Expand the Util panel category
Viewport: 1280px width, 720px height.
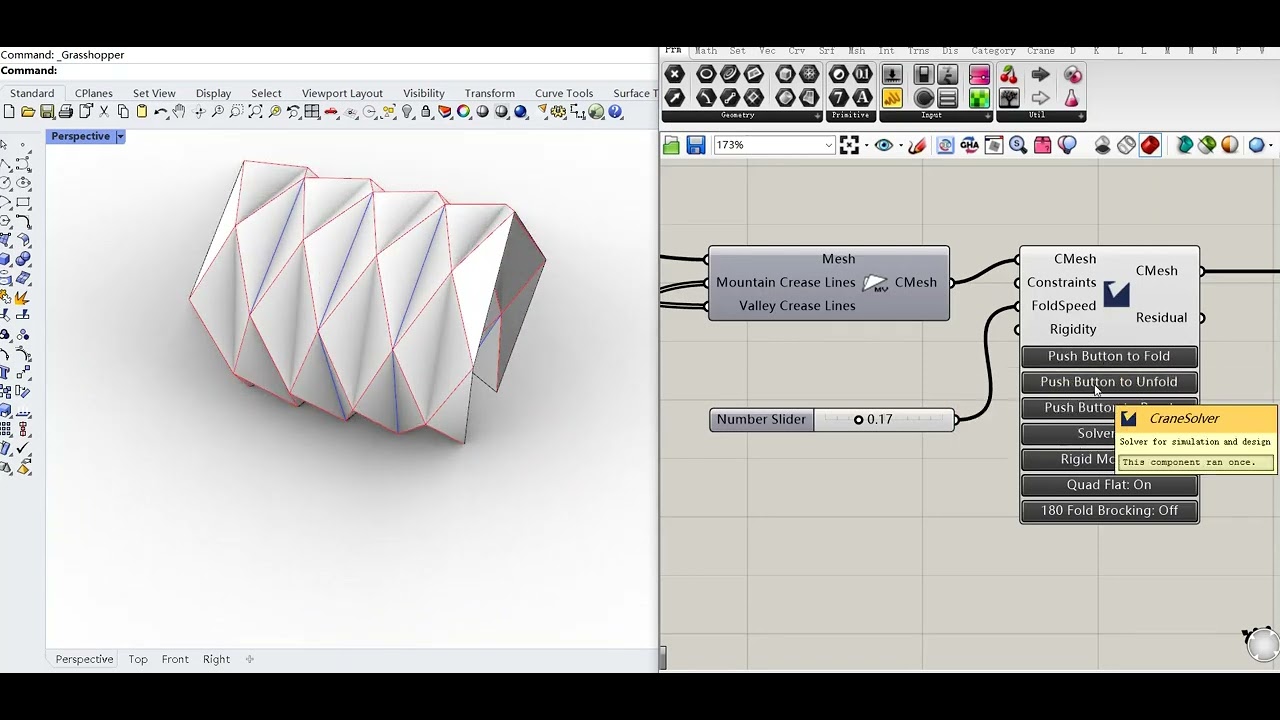[x=1041, y=115]
